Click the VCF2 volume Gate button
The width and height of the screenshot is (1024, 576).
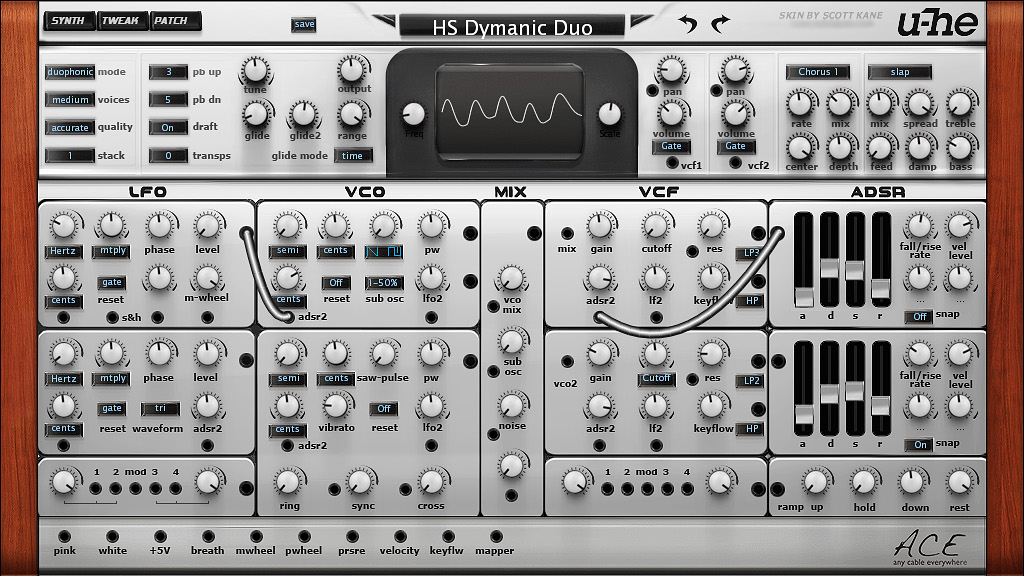[x=735, y=146]
